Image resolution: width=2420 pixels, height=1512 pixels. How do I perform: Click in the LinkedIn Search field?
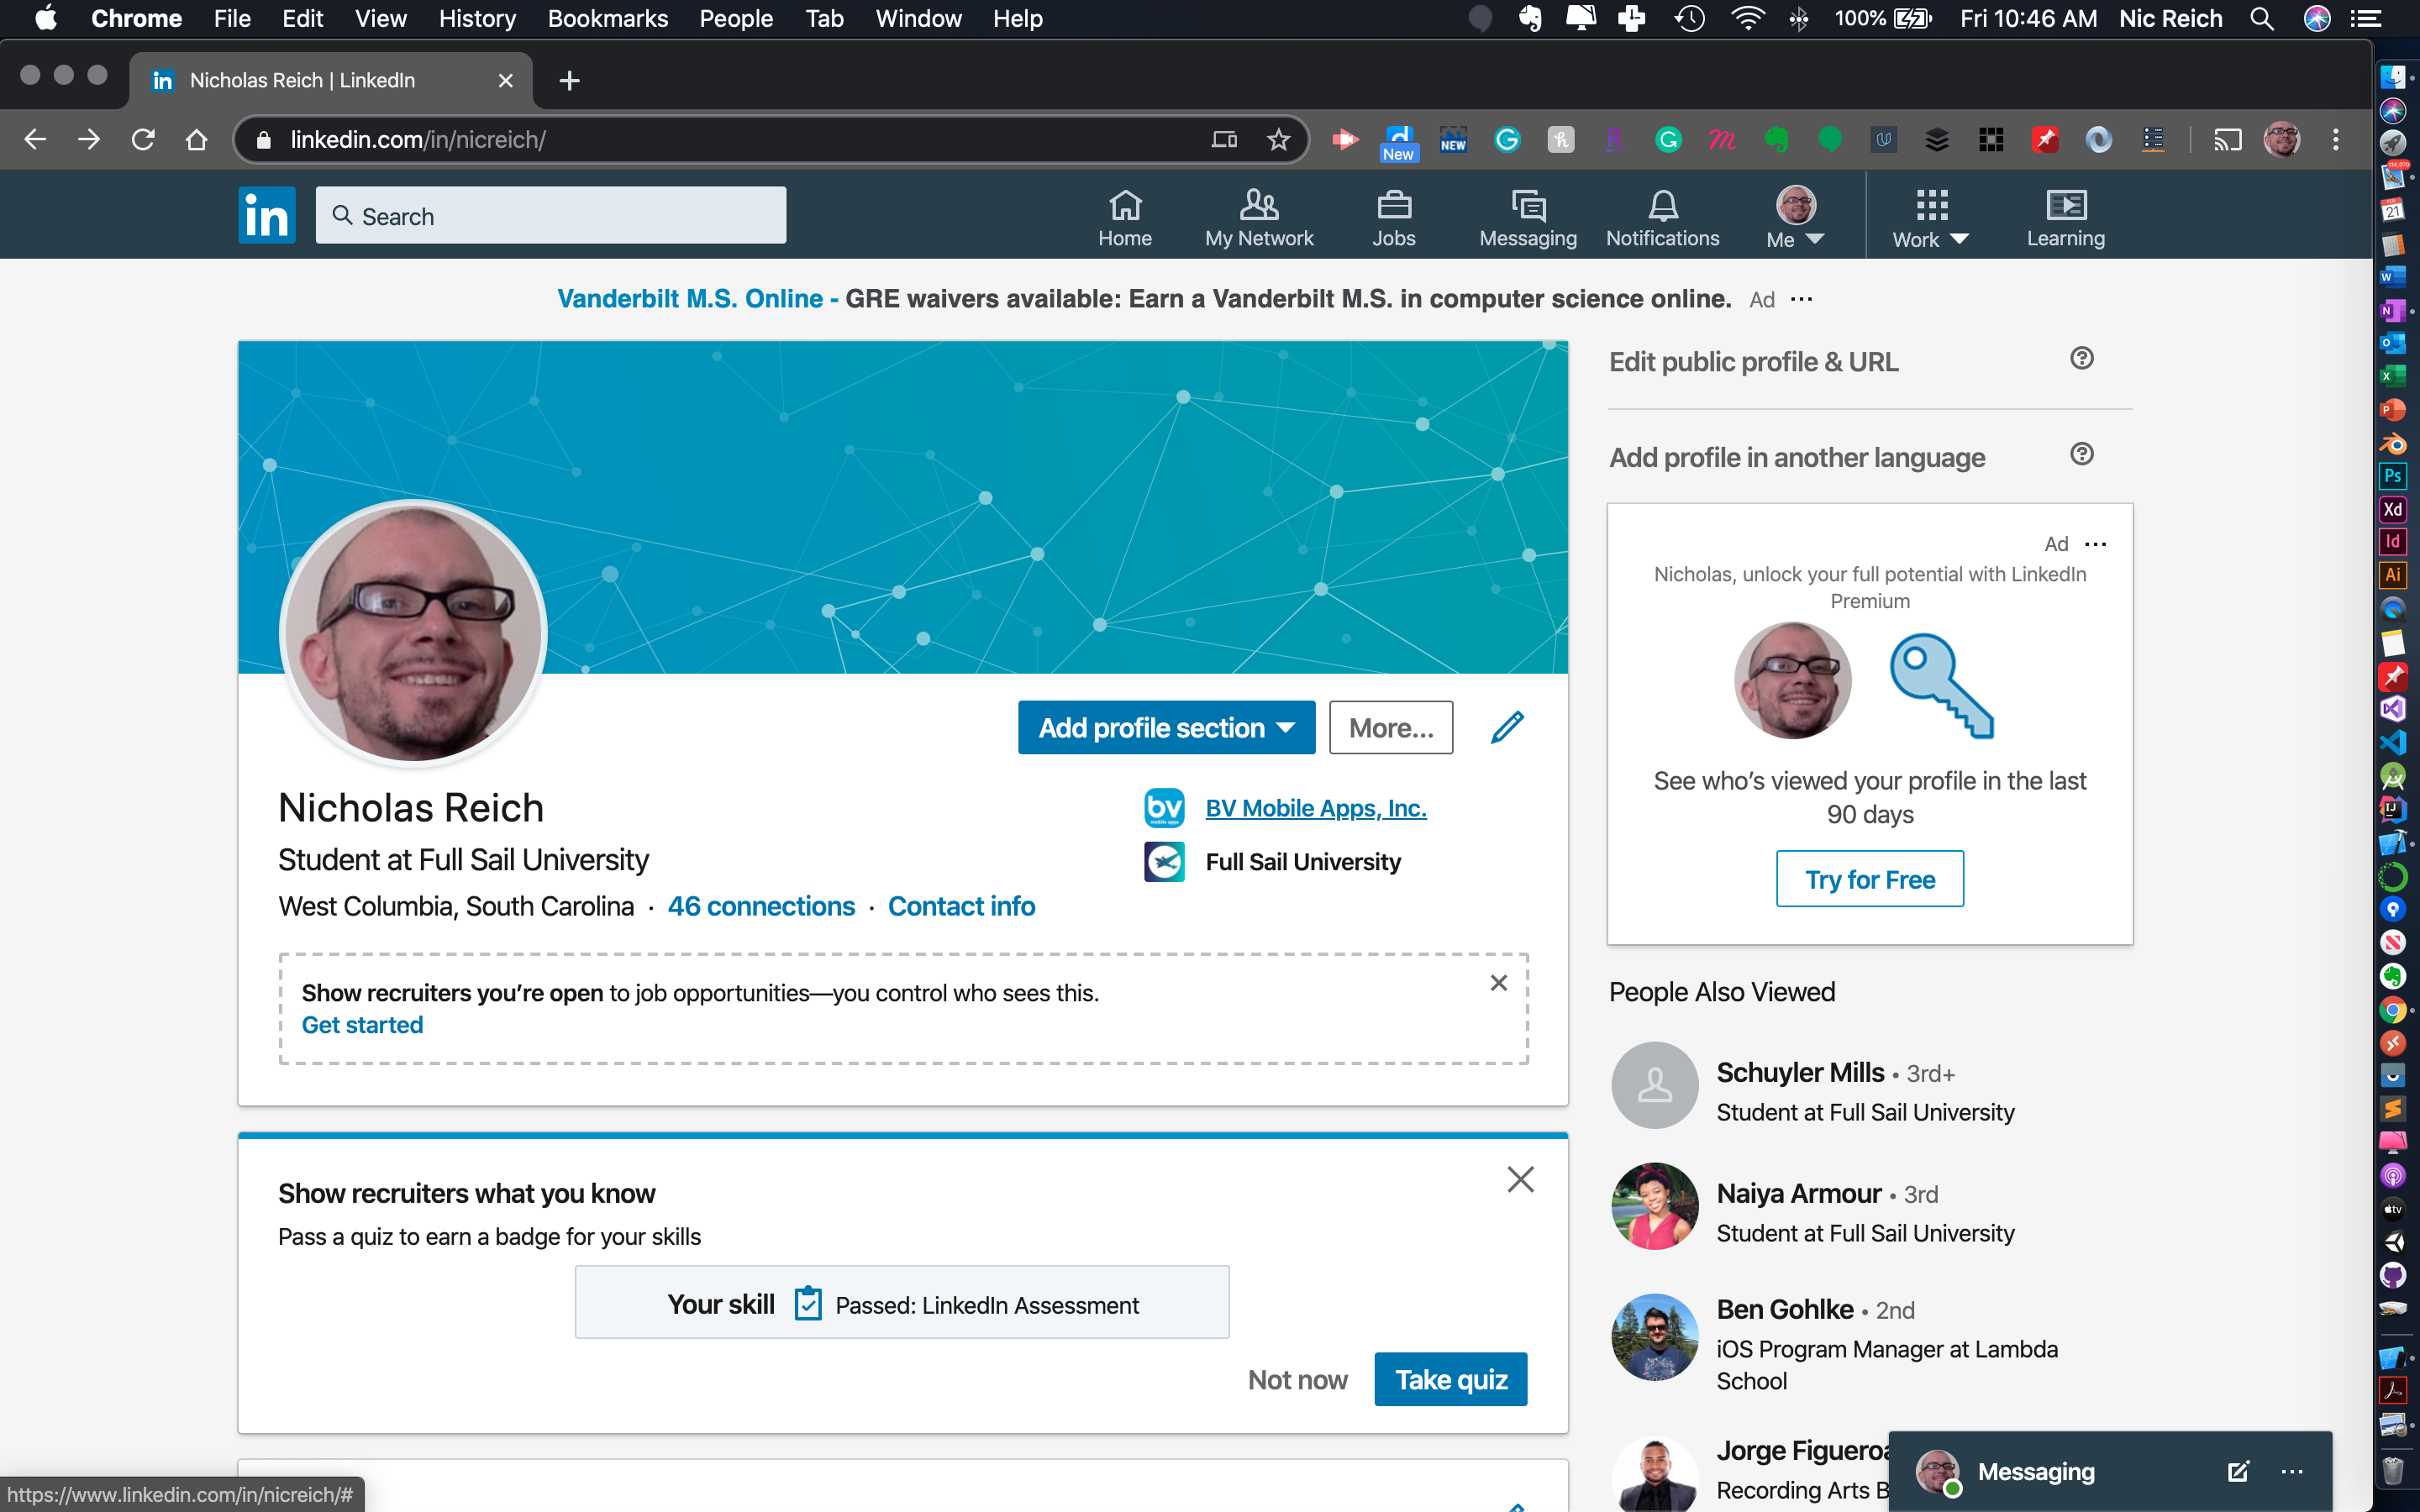(560, 216)
